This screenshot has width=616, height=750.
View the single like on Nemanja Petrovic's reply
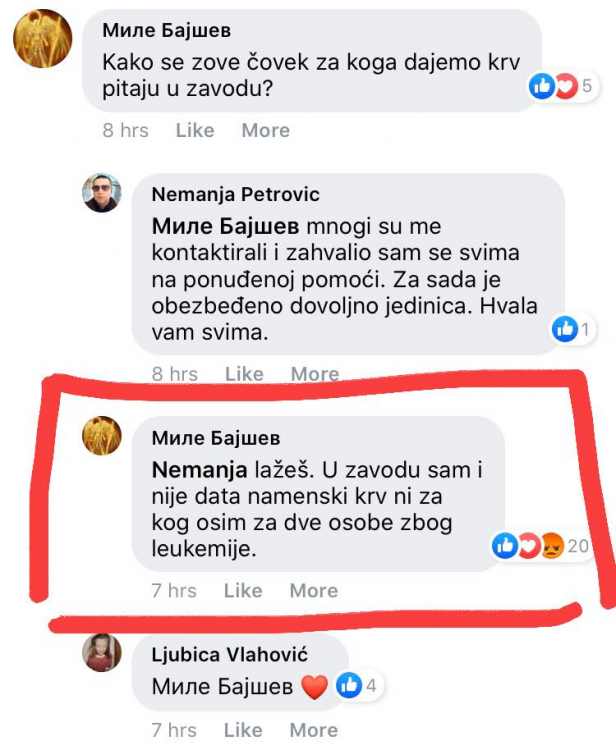pos(573,328)
